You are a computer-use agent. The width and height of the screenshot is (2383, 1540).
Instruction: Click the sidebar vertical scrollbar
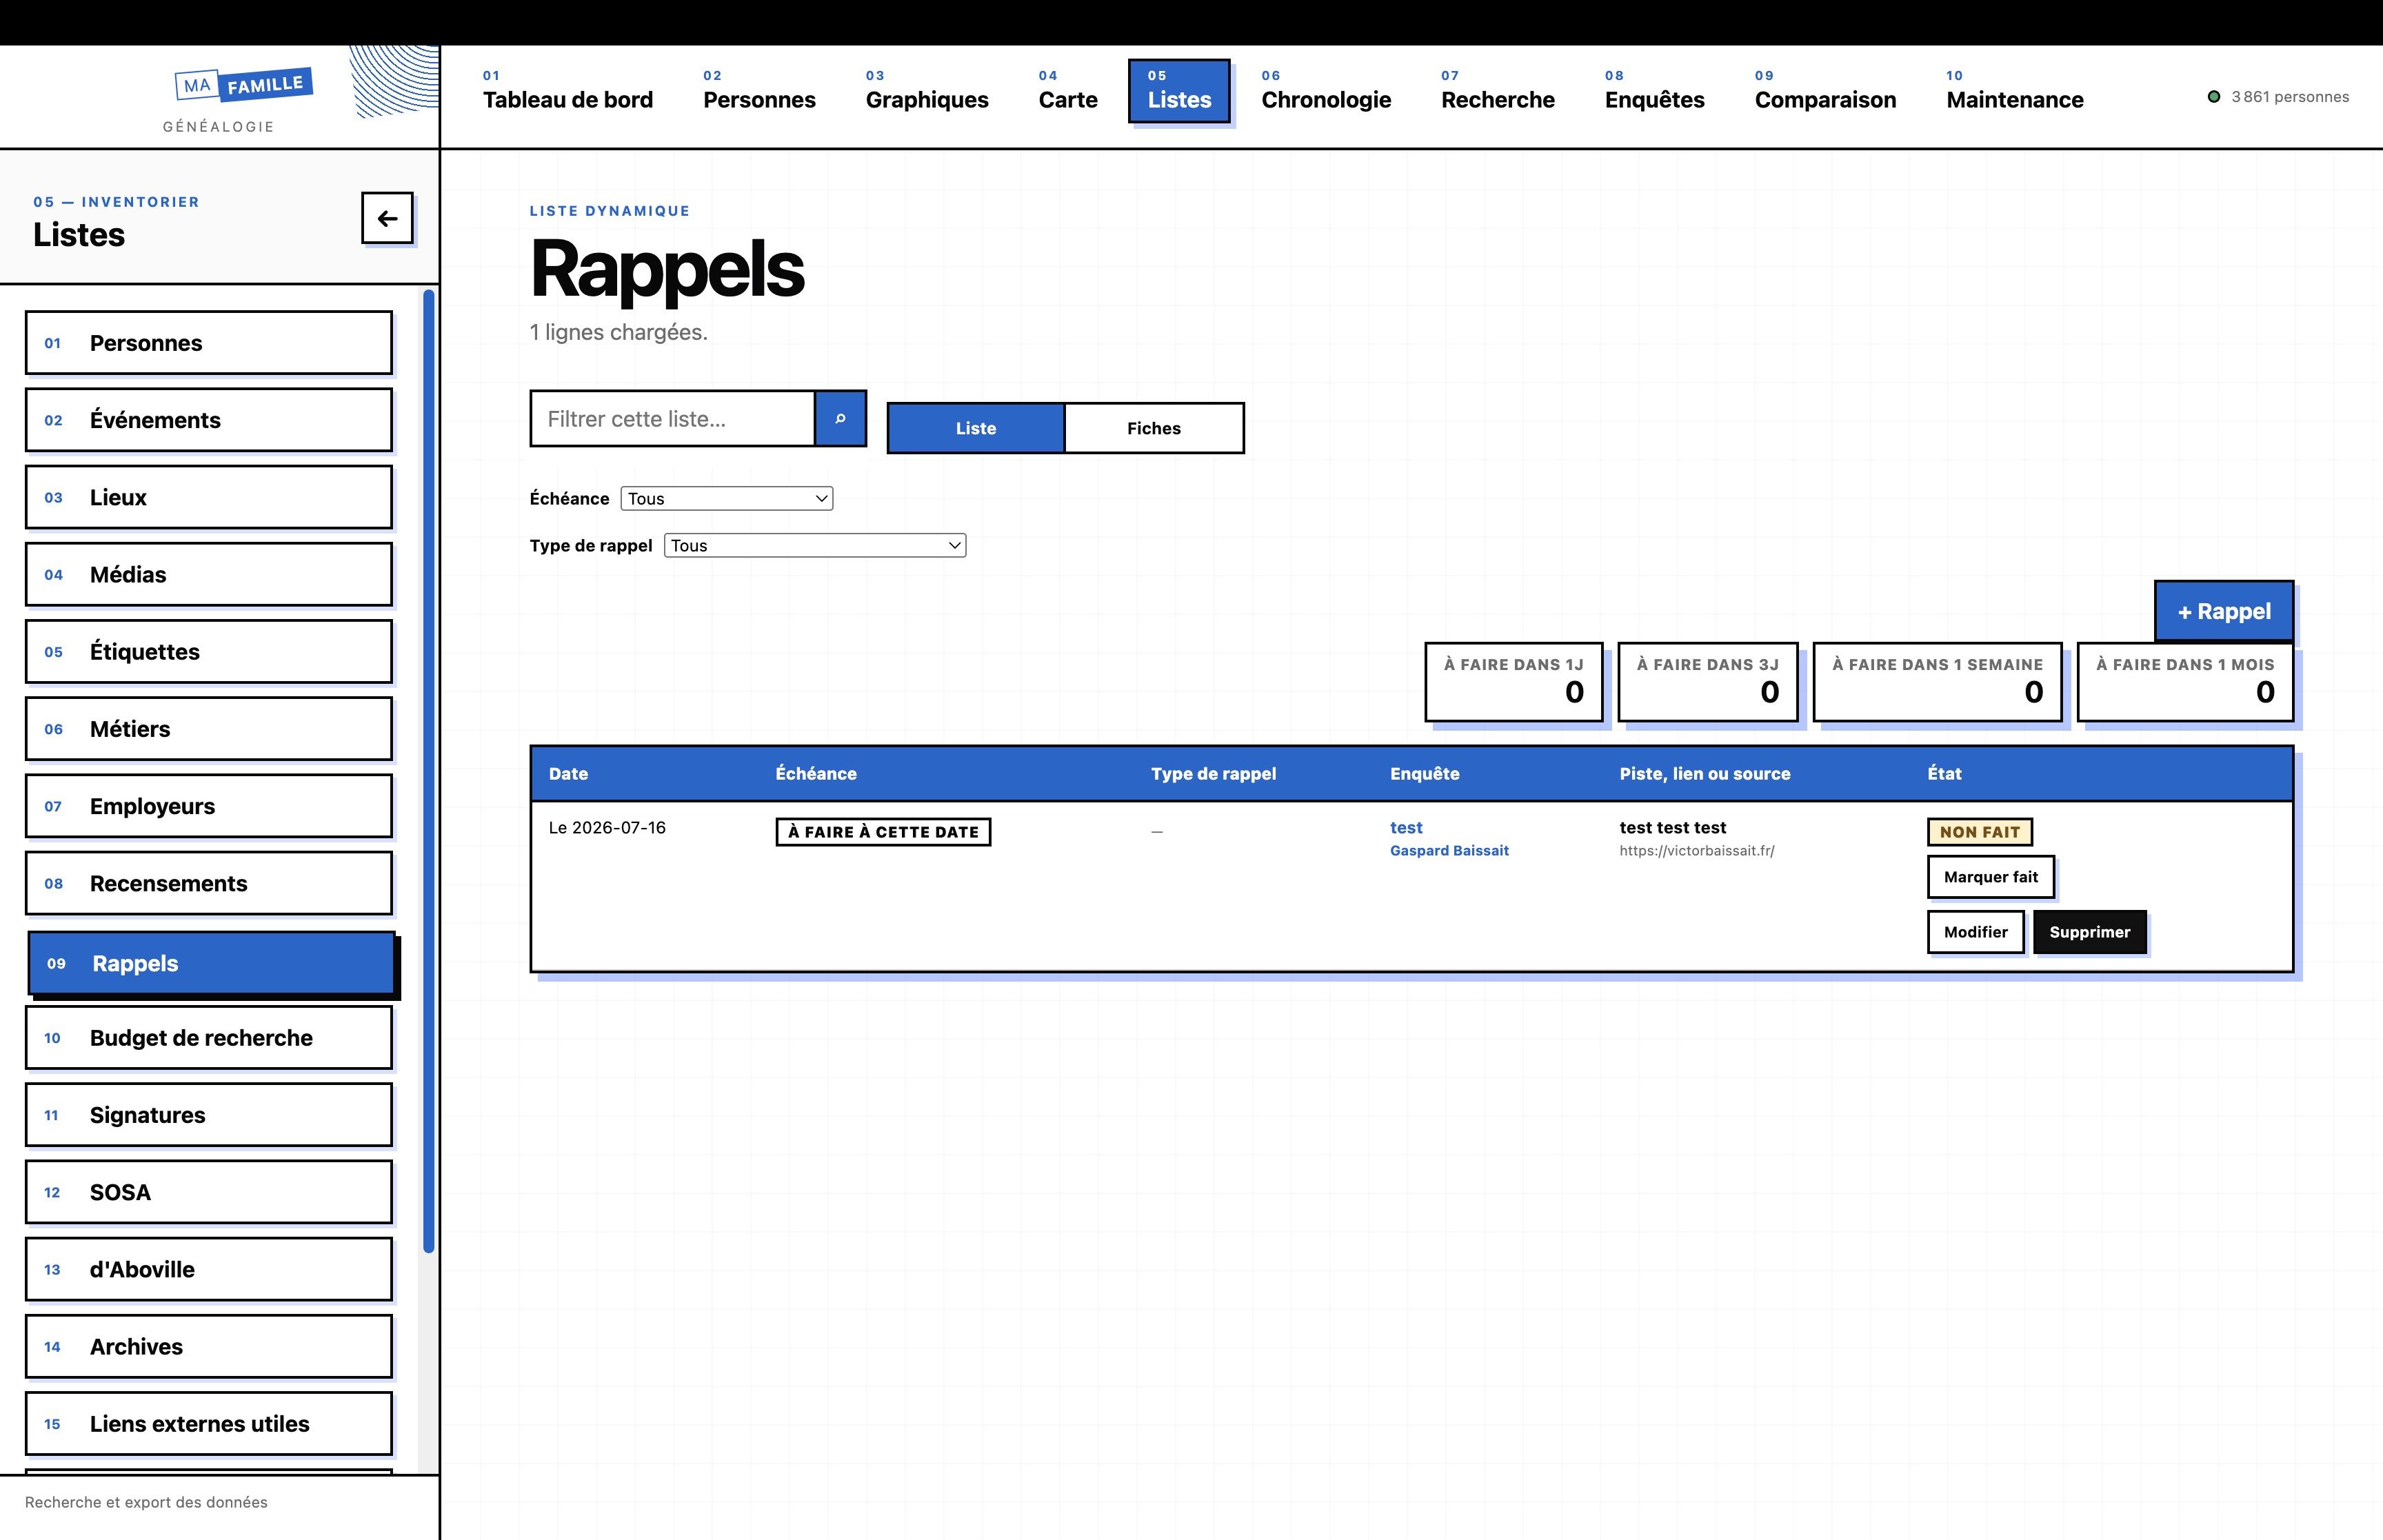click(x=429, y=770)
